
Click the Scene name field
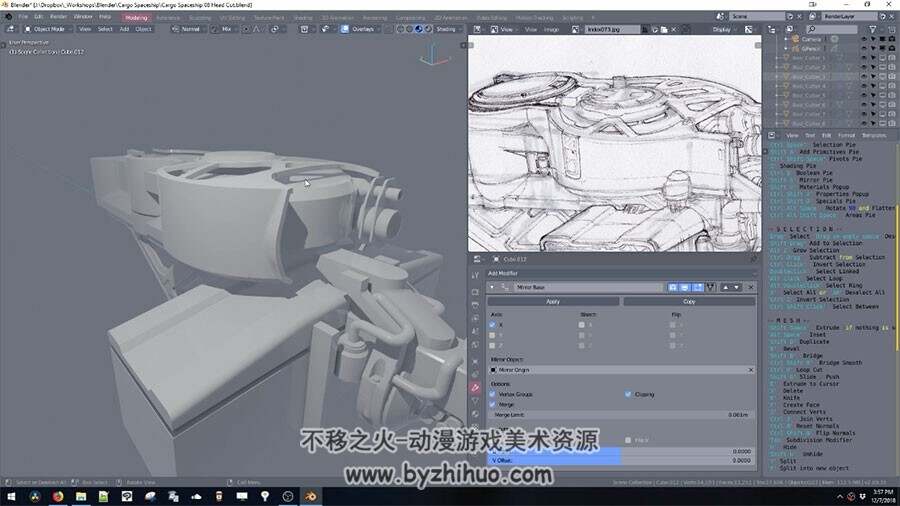pos(758,17)
